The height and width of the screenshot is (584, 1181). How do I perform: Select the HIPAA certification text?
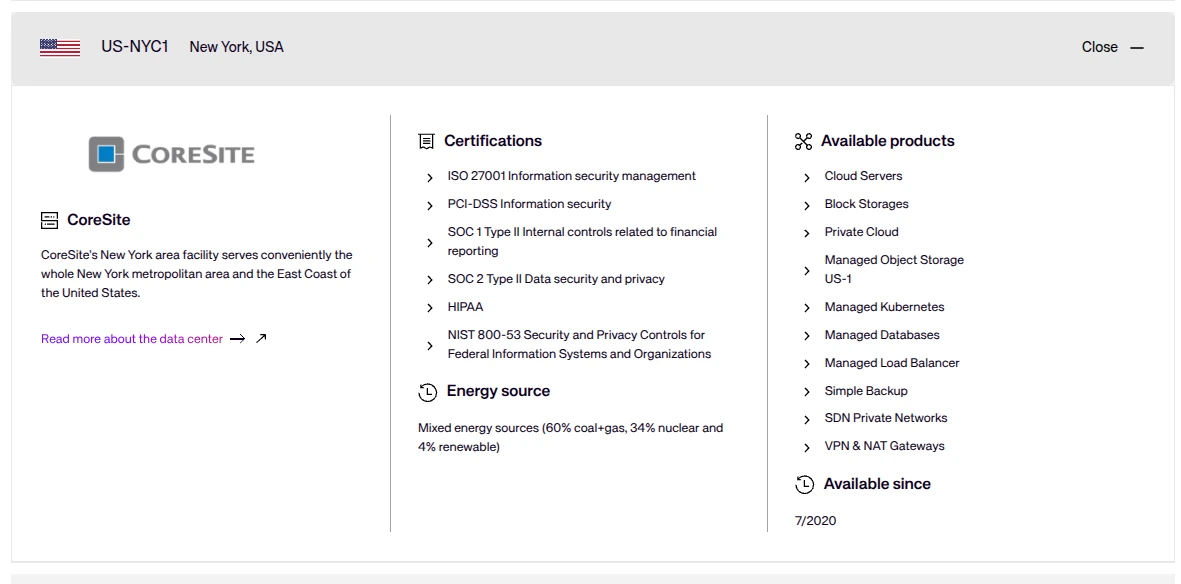[465, 307]
